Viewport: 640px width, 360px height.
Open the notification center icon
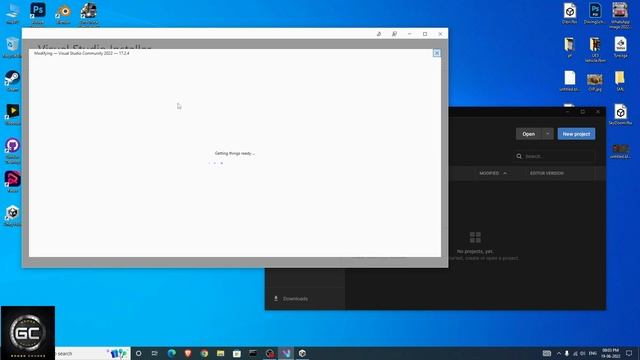(x=629, y=353)
